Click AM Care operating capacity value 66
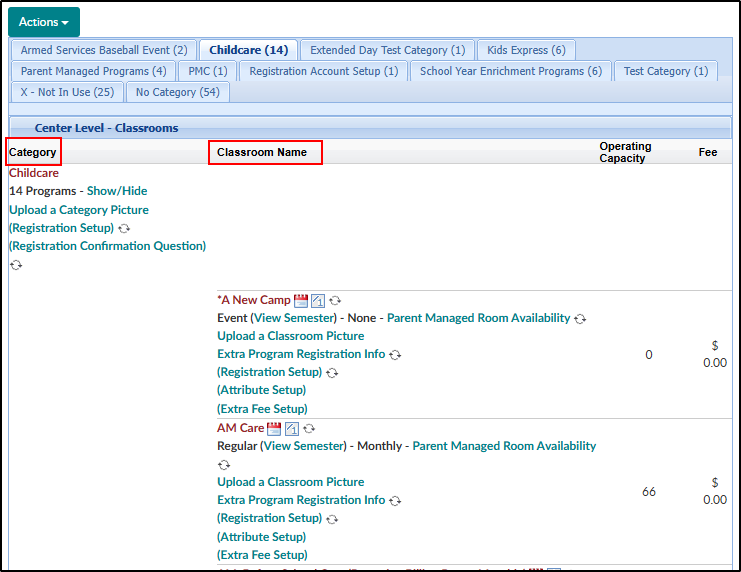This screenshot has height=572, width=741. click(649, 492)
